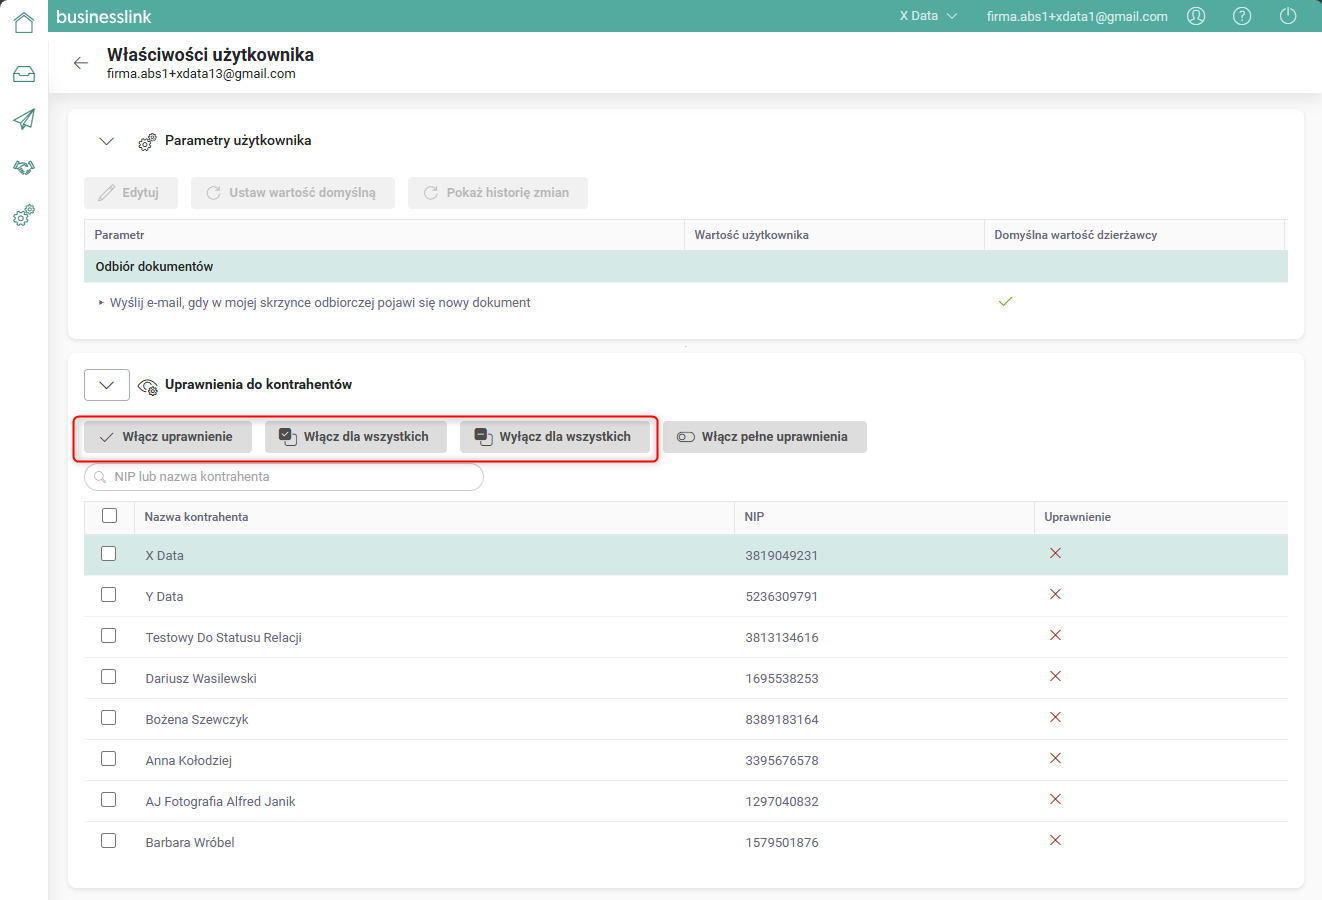Screen dimensions: 1322x900
Task: Tick the checkbox for Dariusz Wasilewski
Action: (109, 677)
